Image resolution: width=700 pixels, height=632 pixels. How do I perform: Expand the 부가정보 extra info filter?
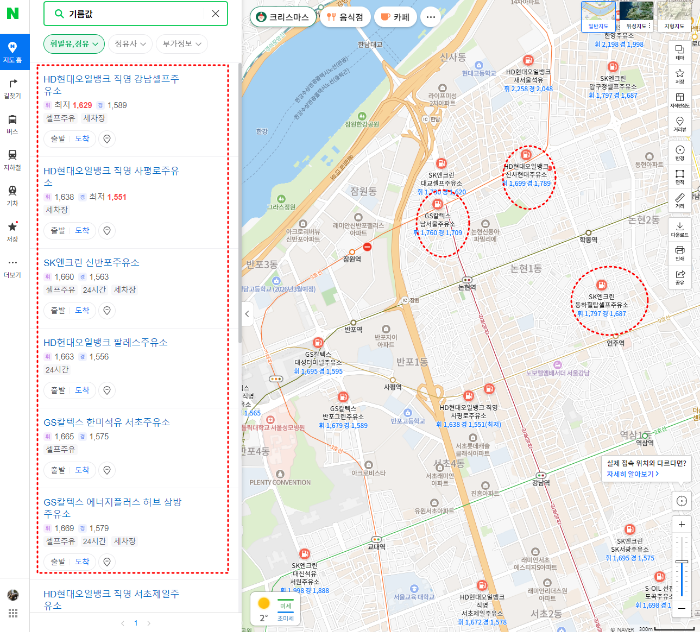click(182, 44)
